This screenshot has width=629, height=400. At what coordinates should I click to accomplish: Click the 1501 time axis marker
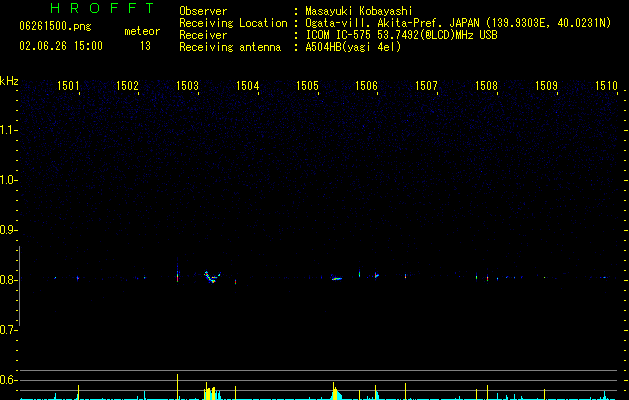[68, 86]
